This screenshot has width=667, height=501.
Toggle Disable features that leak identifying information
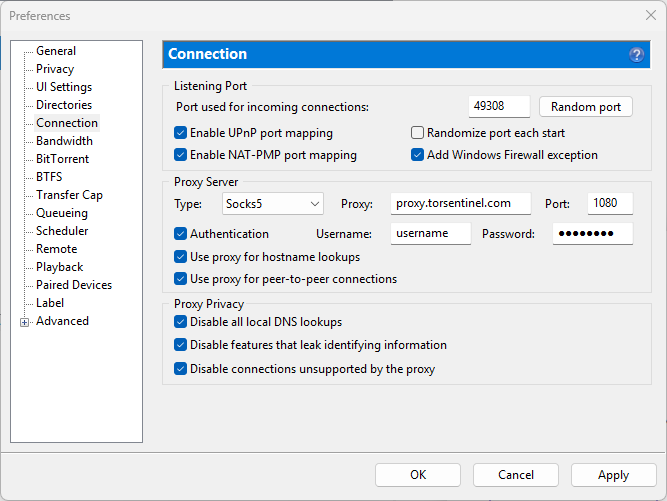[180, 344]
